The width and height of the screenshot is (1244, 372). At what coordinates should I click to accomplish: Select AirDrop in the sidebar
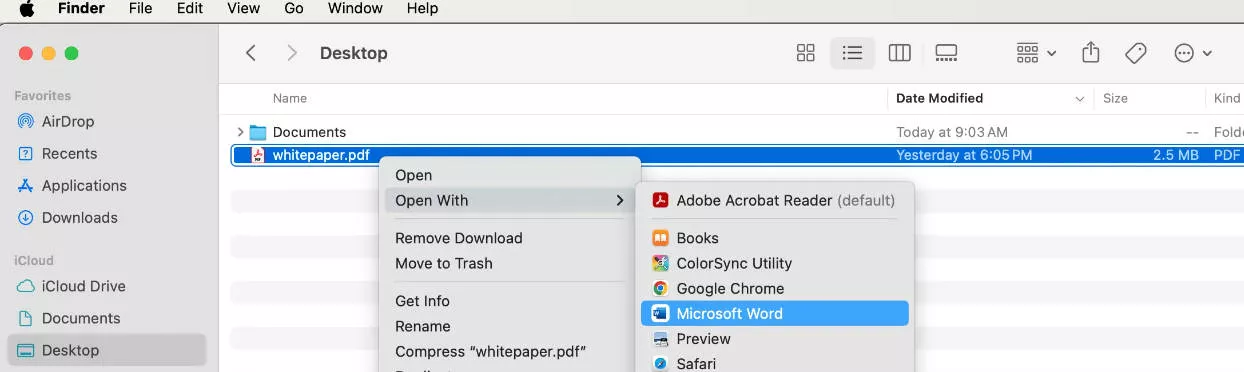coord(108,122)
